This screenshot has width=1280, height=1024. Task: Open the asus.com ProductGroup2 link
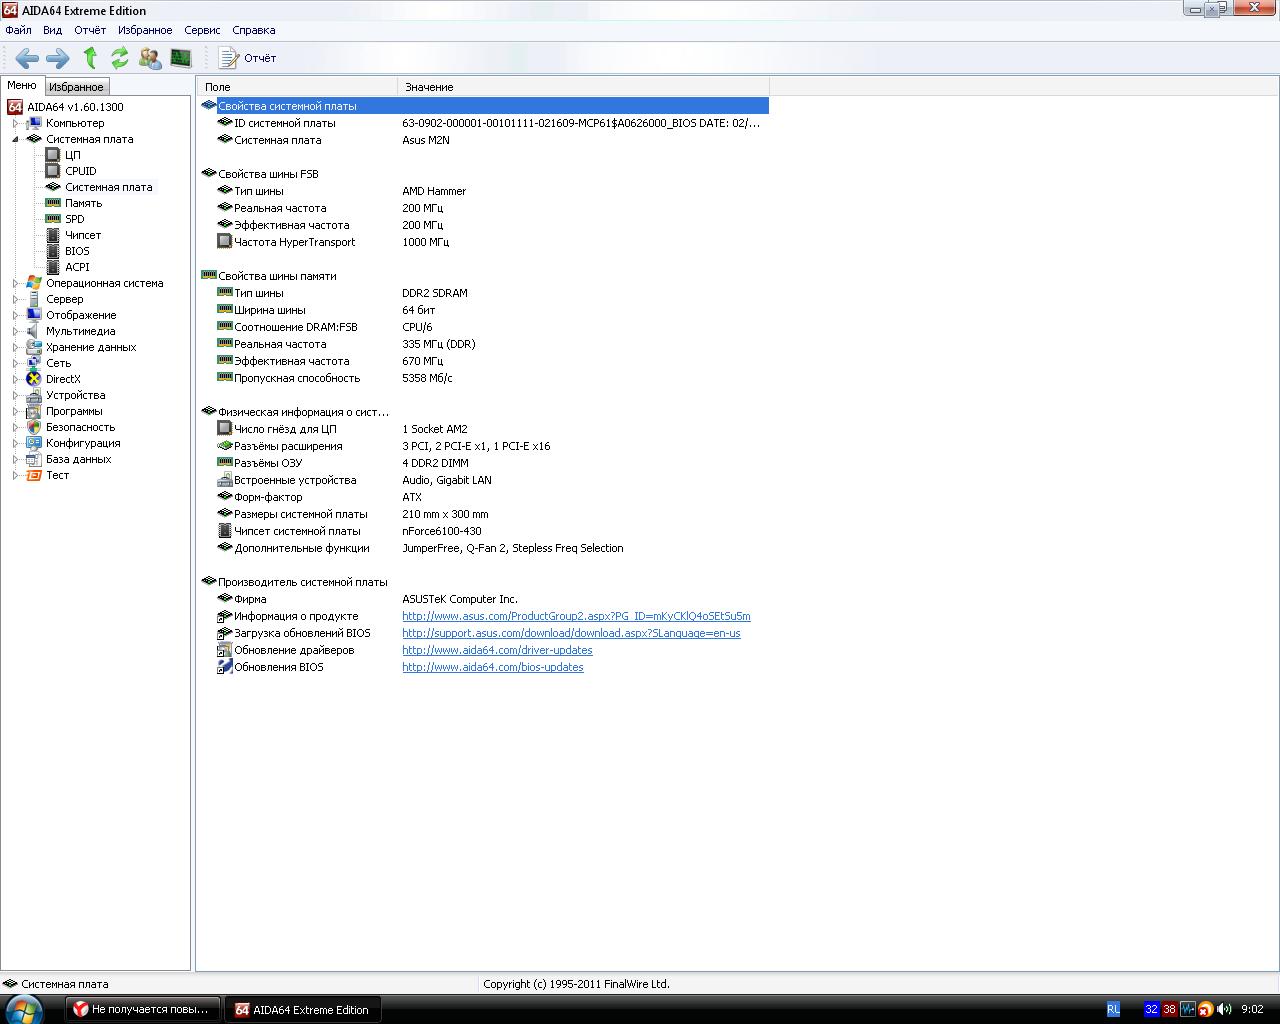[576, 616]
